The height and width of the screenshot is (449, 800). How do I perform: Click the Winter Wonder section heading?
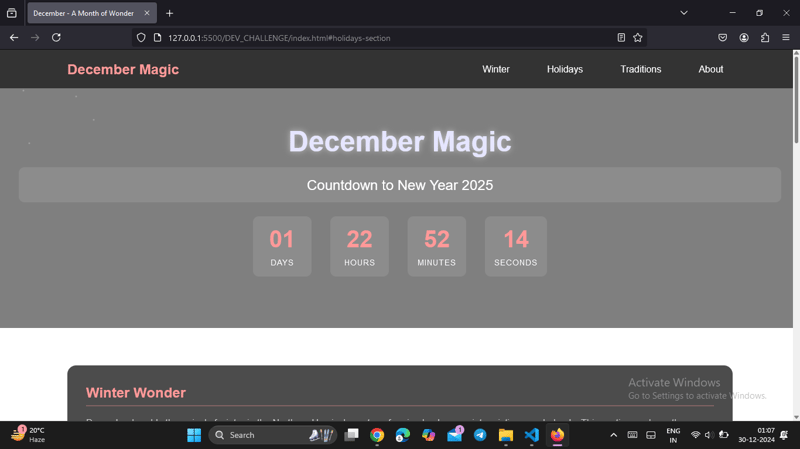click(136, 393)
